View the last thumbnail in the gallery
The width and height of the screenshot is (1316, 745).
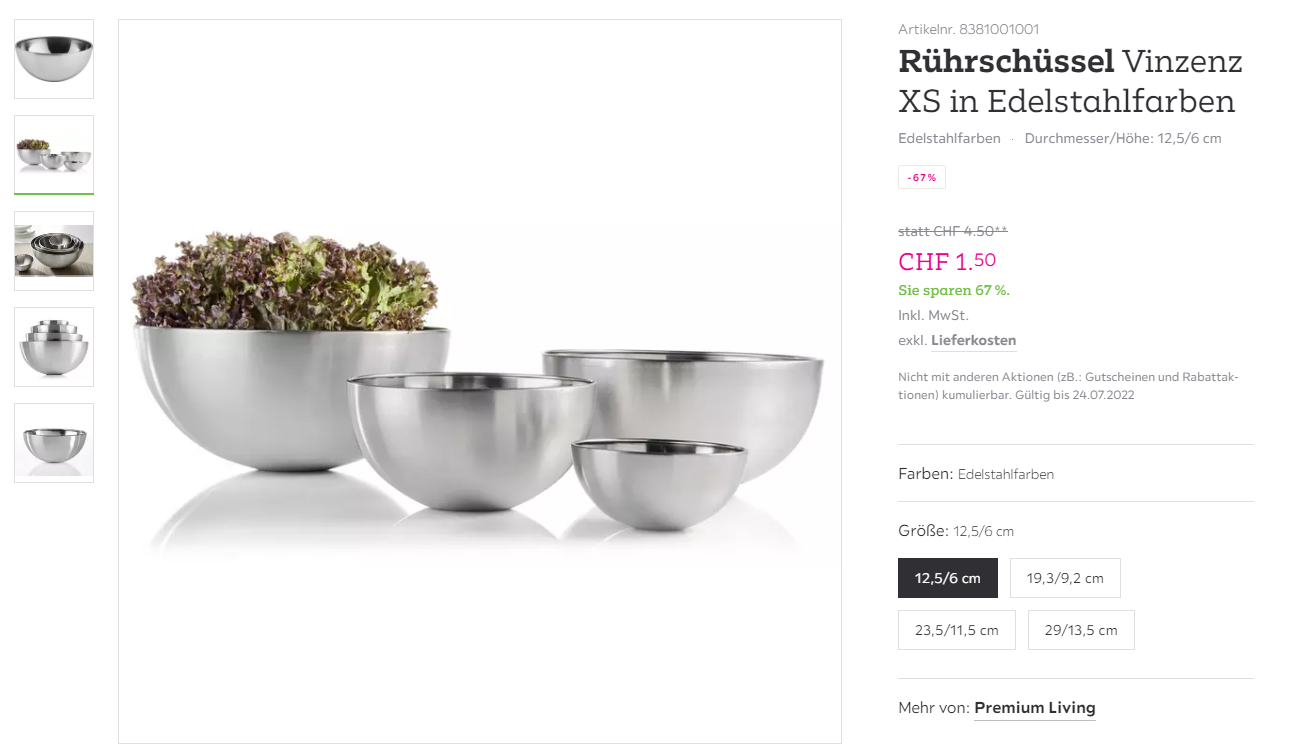[54, 443]
